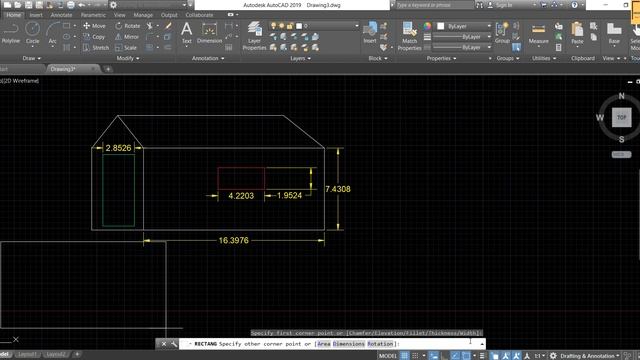Expand the Draw panel
The height and width of the screenshot is (360, 640).
[31, 58]
